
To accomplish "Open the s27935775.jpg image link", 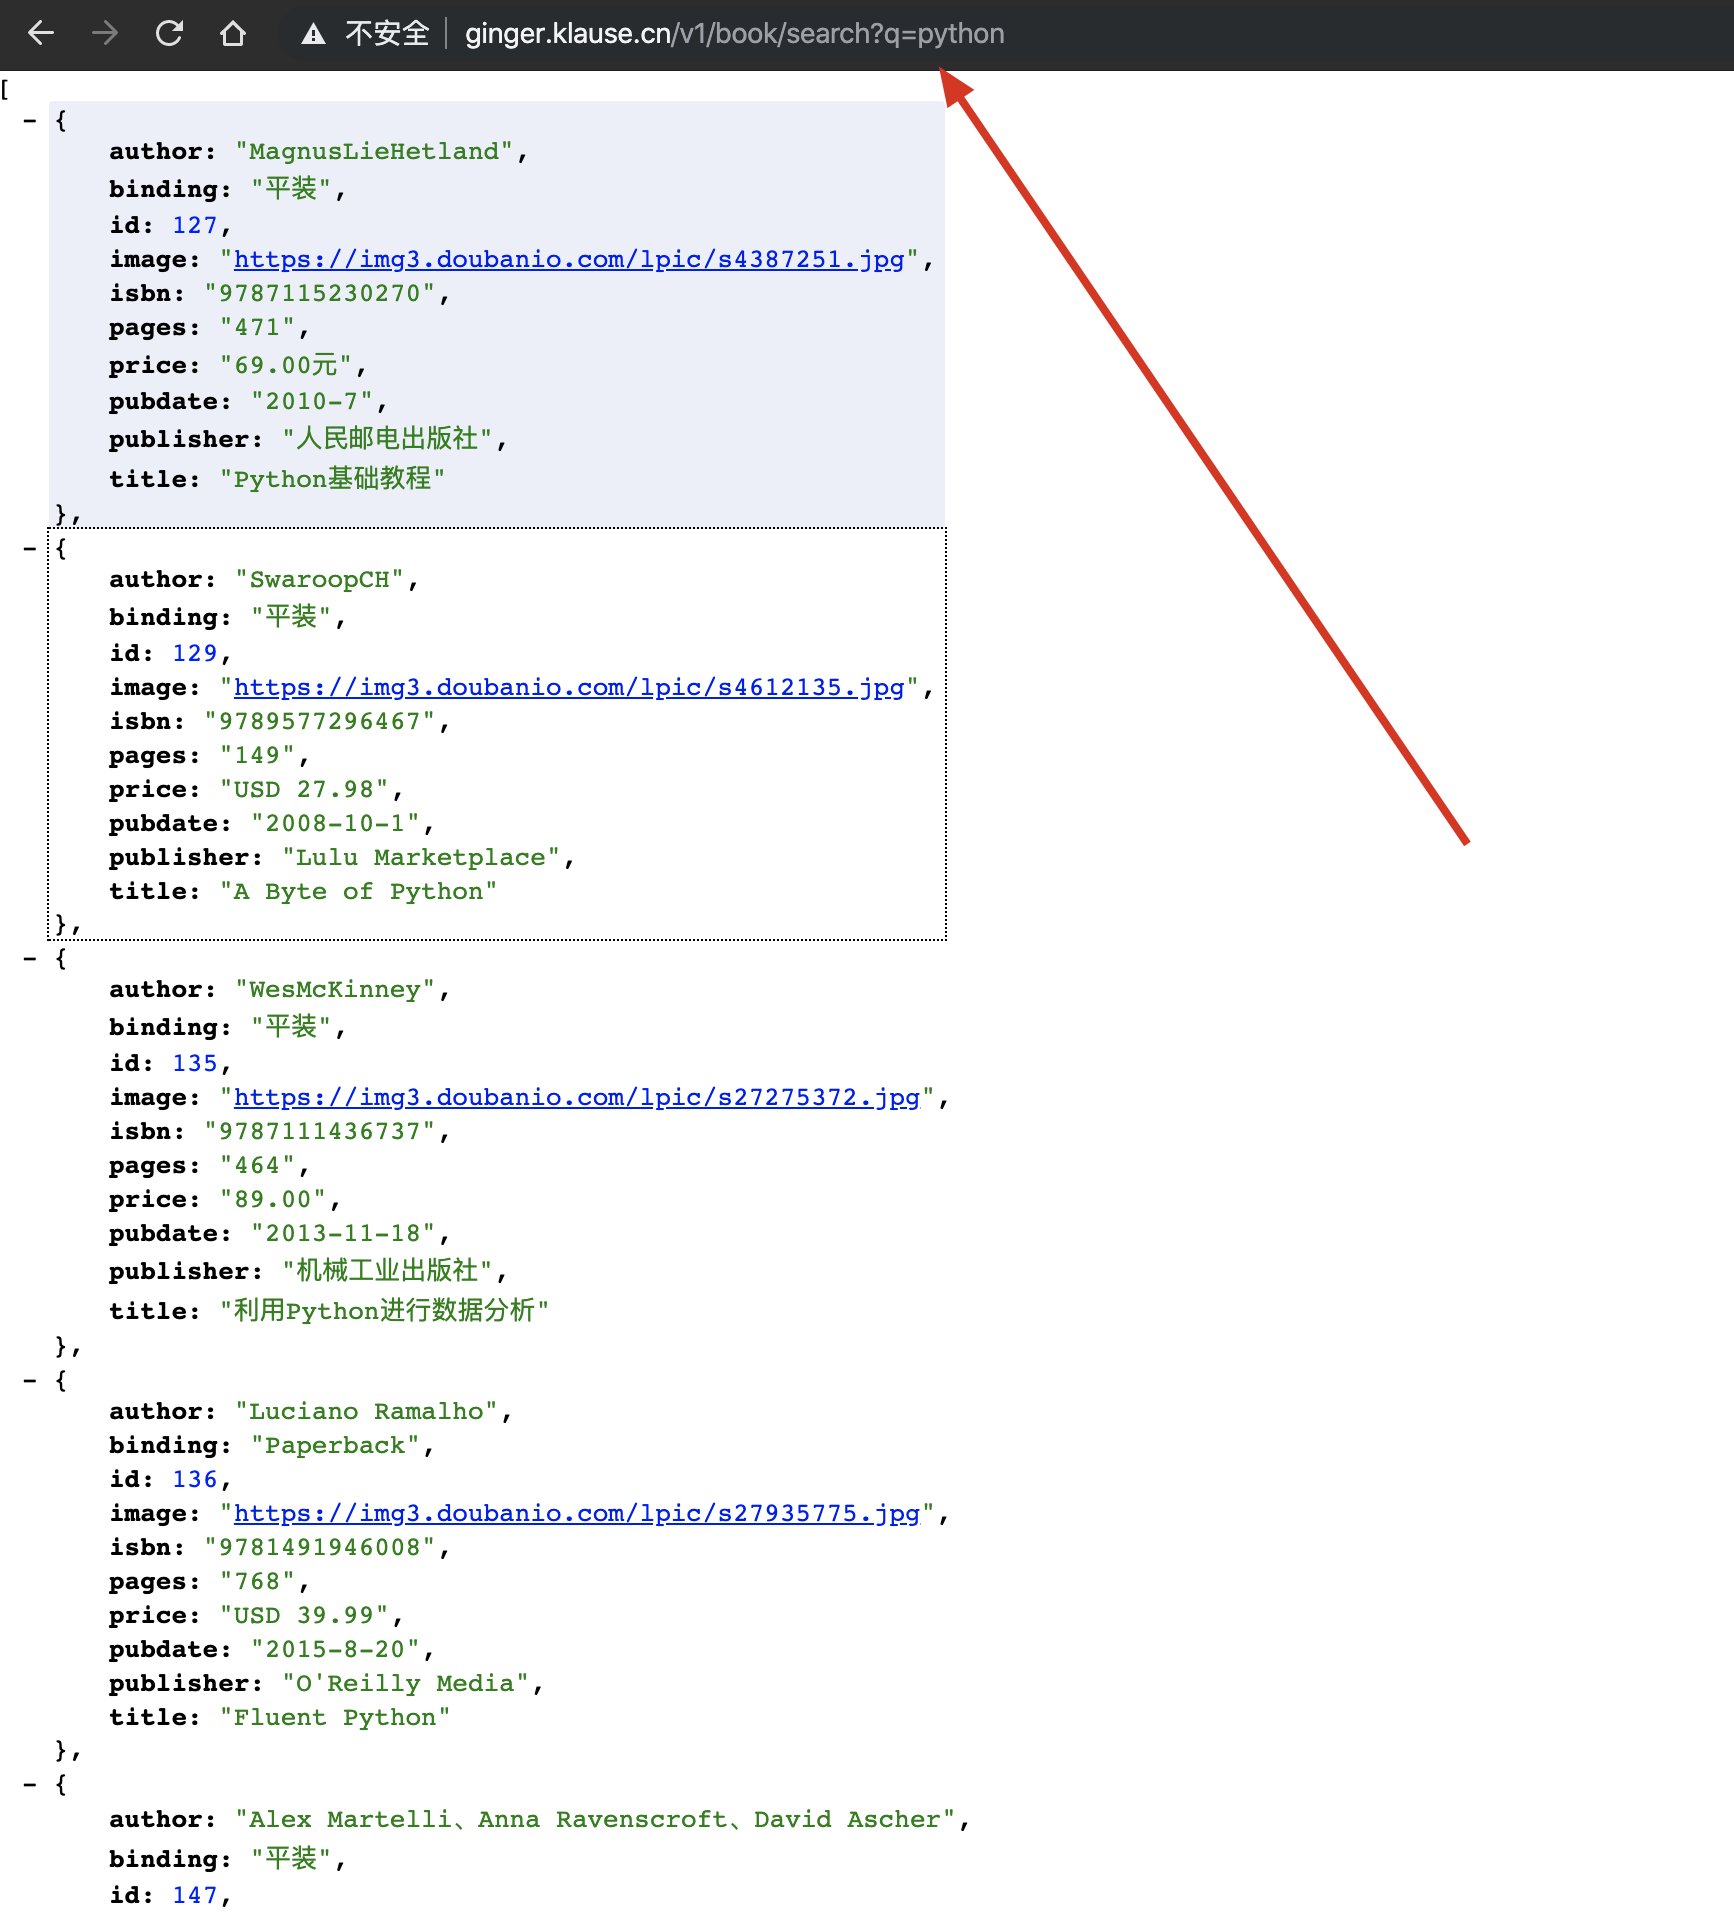I will (x=576, y=1514).
